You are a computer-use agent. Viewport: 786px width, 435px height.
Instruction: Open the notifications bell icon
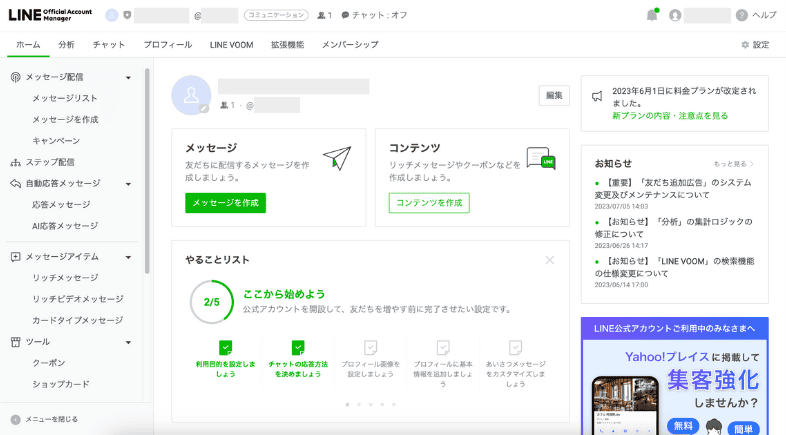click(652, 15)
